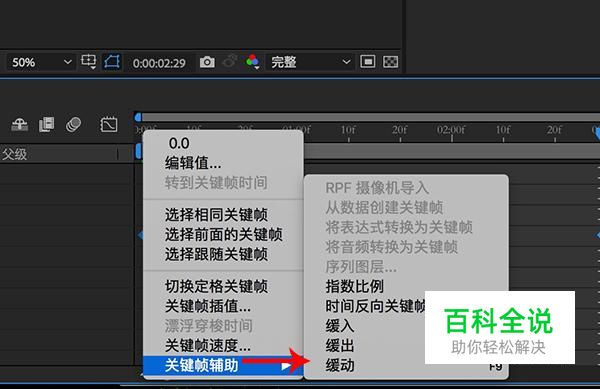Click the 02:00f mark on time ruler
Image resolution: width=600 pixels, height=389 pixels.
(452, 130)
